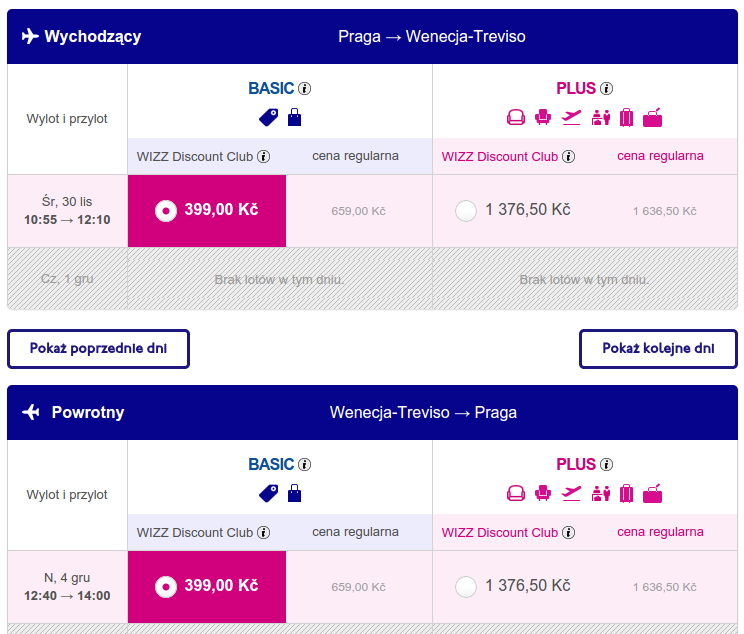Click the outbound BASIC small bag icon

[x=295, y=117]
